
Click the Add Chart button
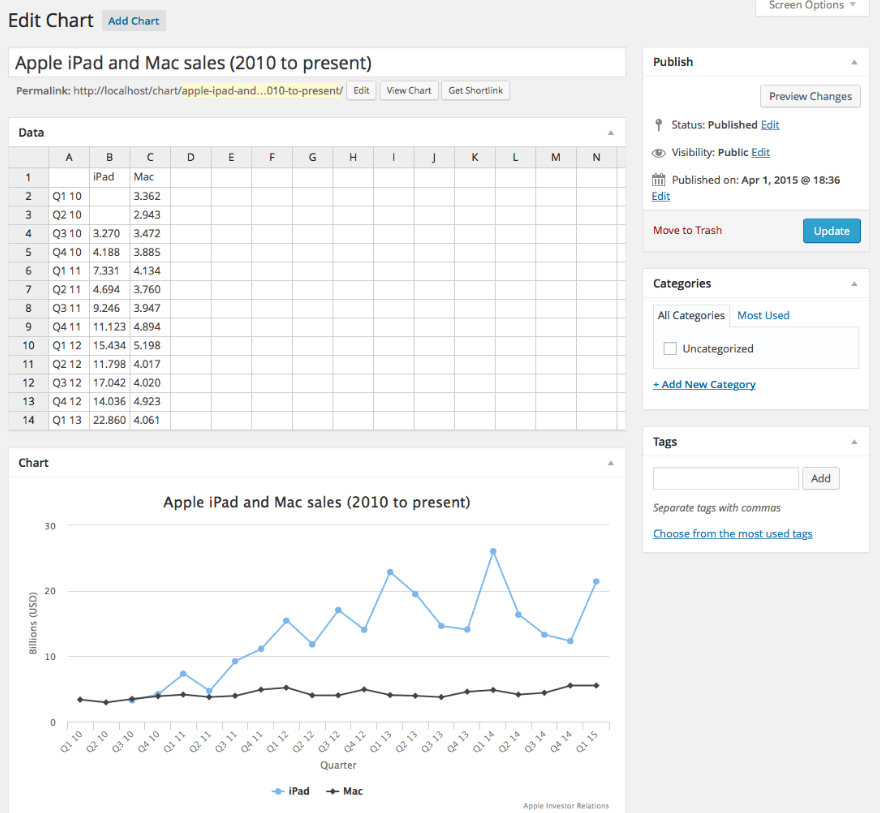click(134, 21)
